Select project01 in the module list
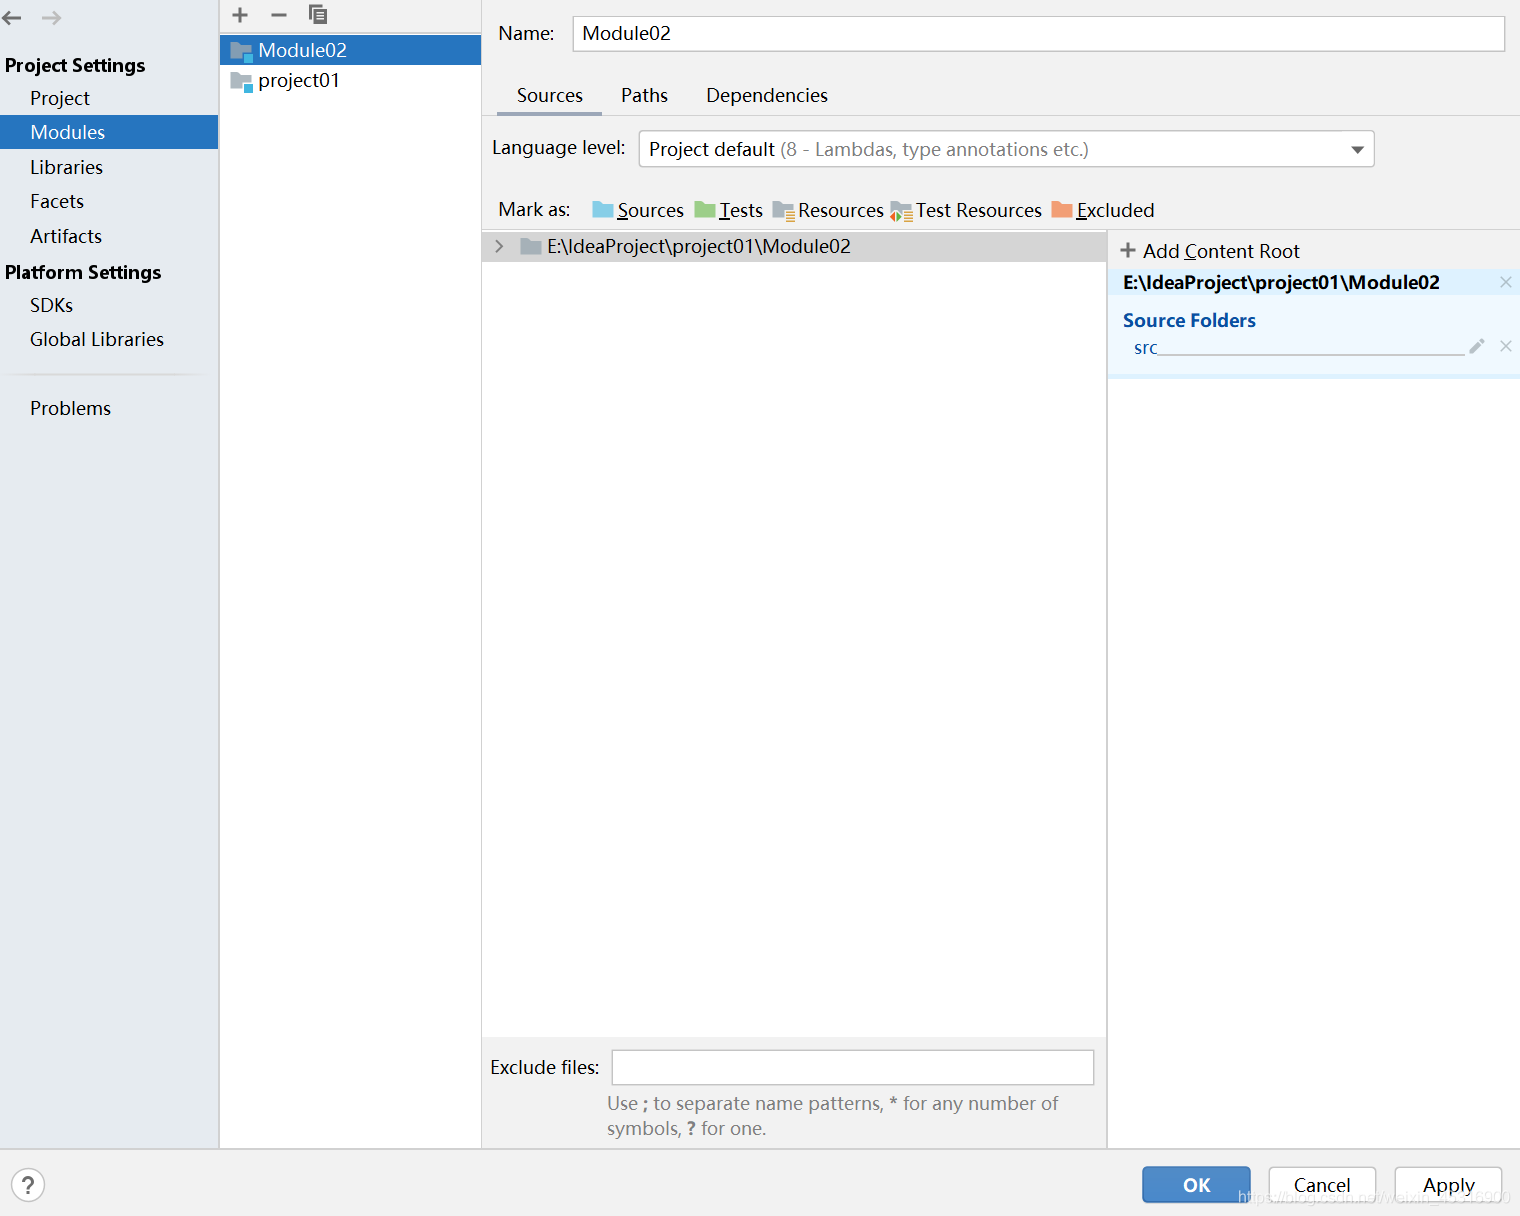 350,80
